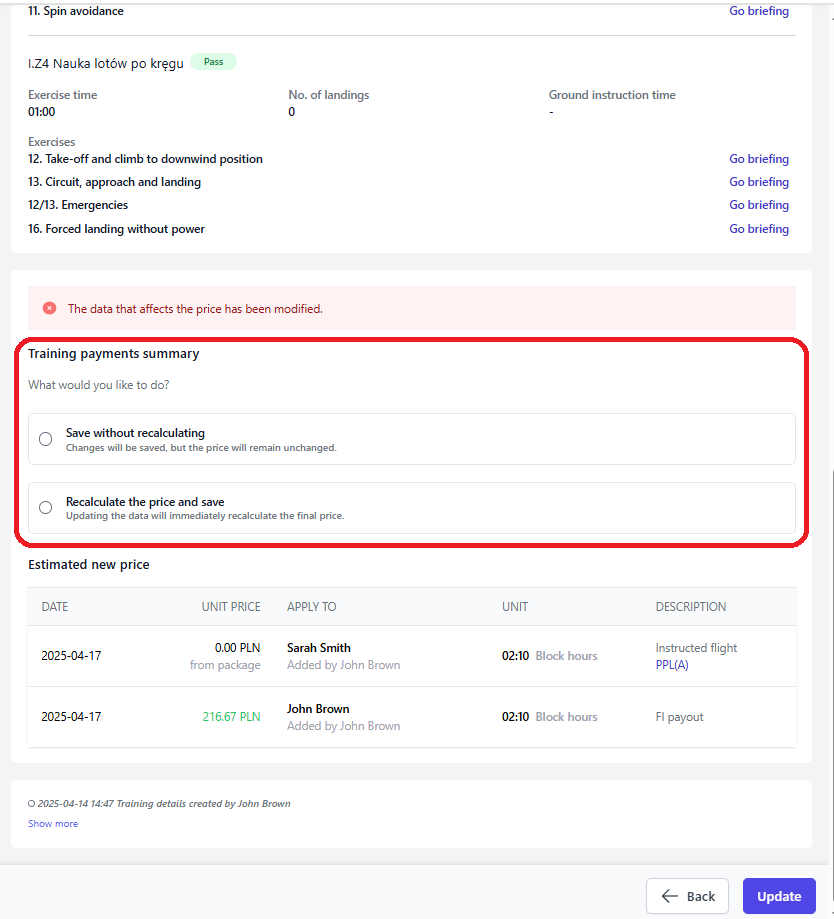Viewport: 834px width, 919px height.
Task: Click the 216.67 PLN unit price
Action: (231, 717)
